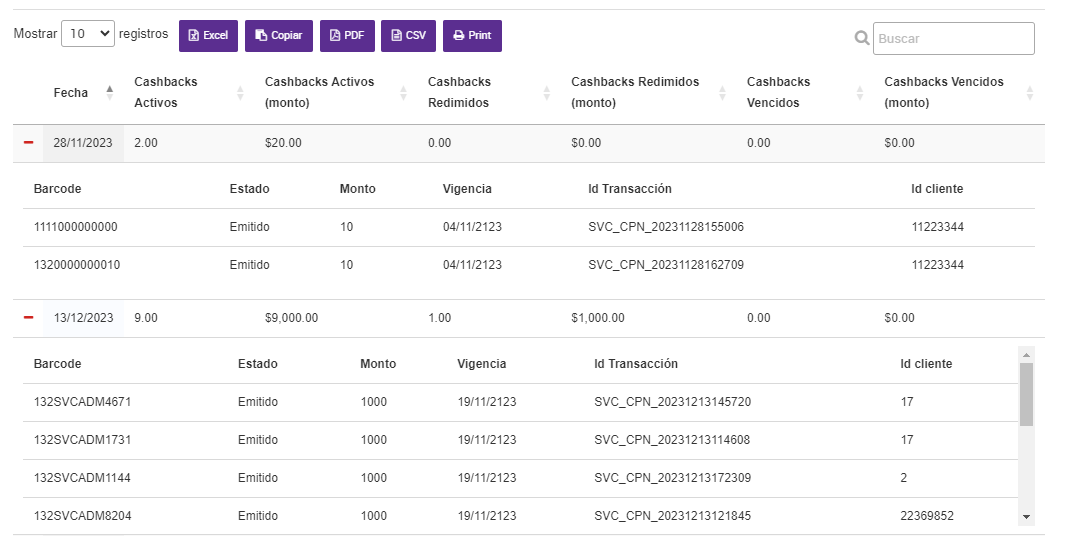Screen dimensions: 1072x536
Task: Type in the Buscar search field
Action: (953, 39)
